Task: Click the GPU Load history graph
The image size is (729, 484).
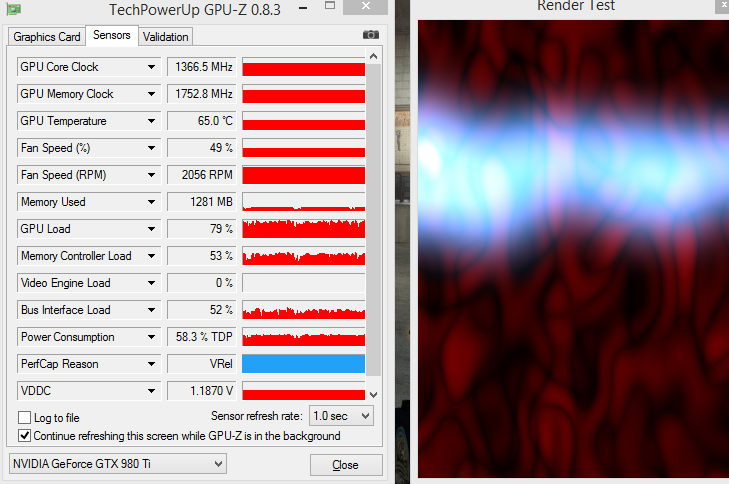Action: point(304,229)
